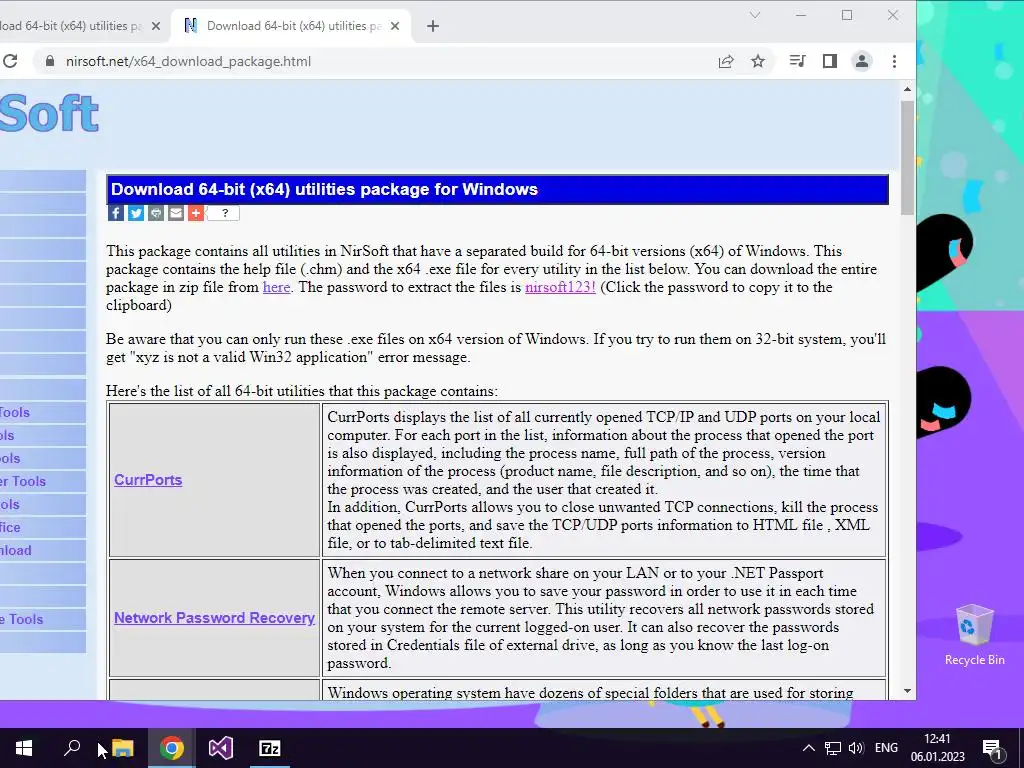Click the vertical scrollbar thumb
The image size is (1024, 768).
(907, 157)
